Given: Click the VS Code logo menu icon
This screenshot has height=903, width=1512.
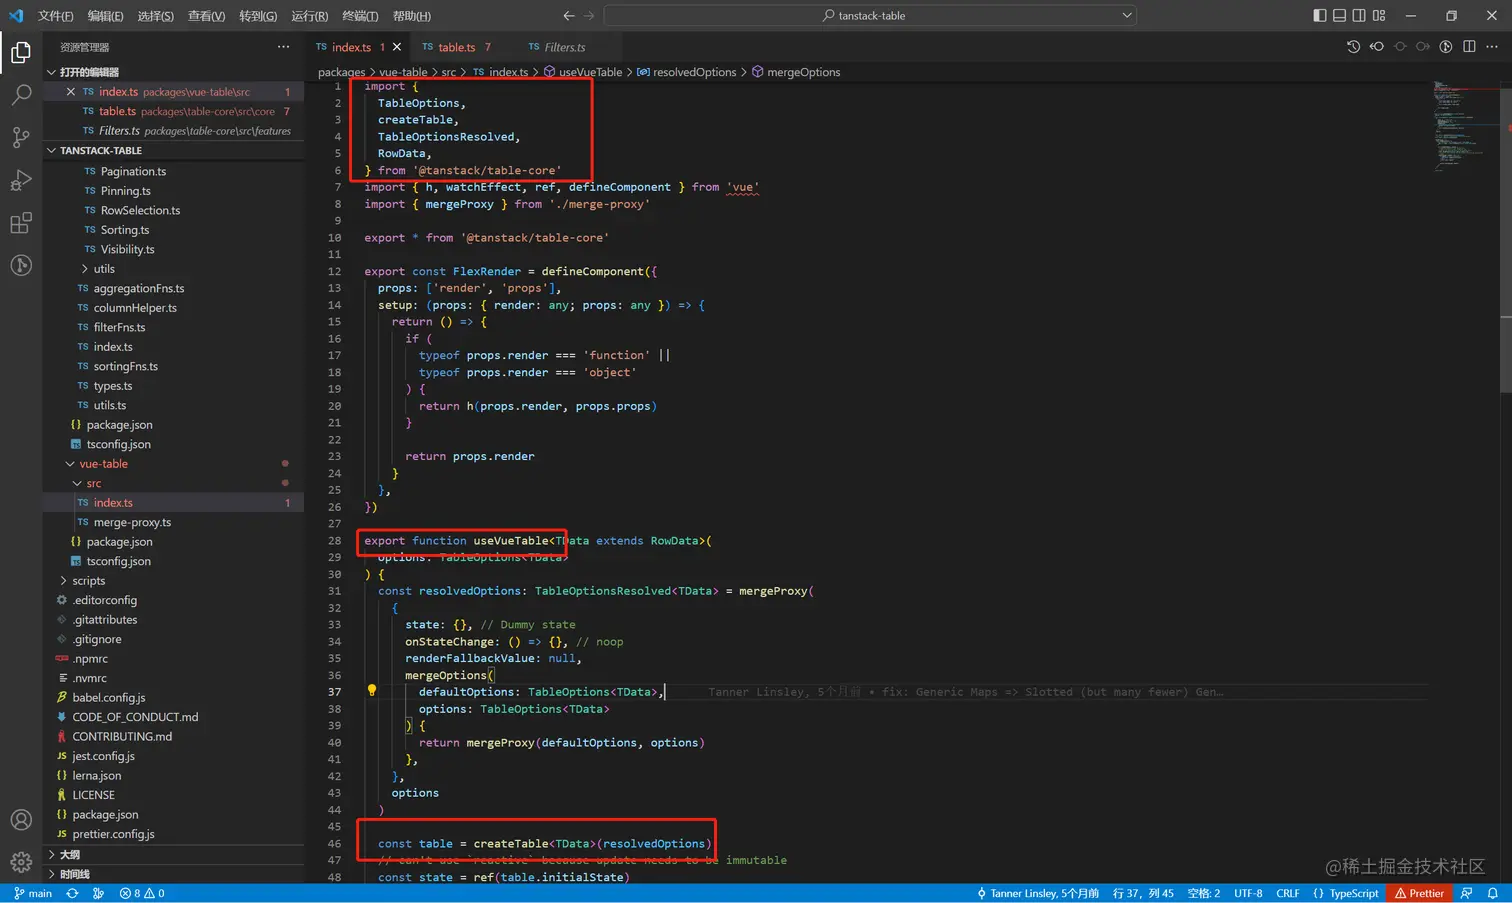Looking at the screenshot, I should point(16,15).
